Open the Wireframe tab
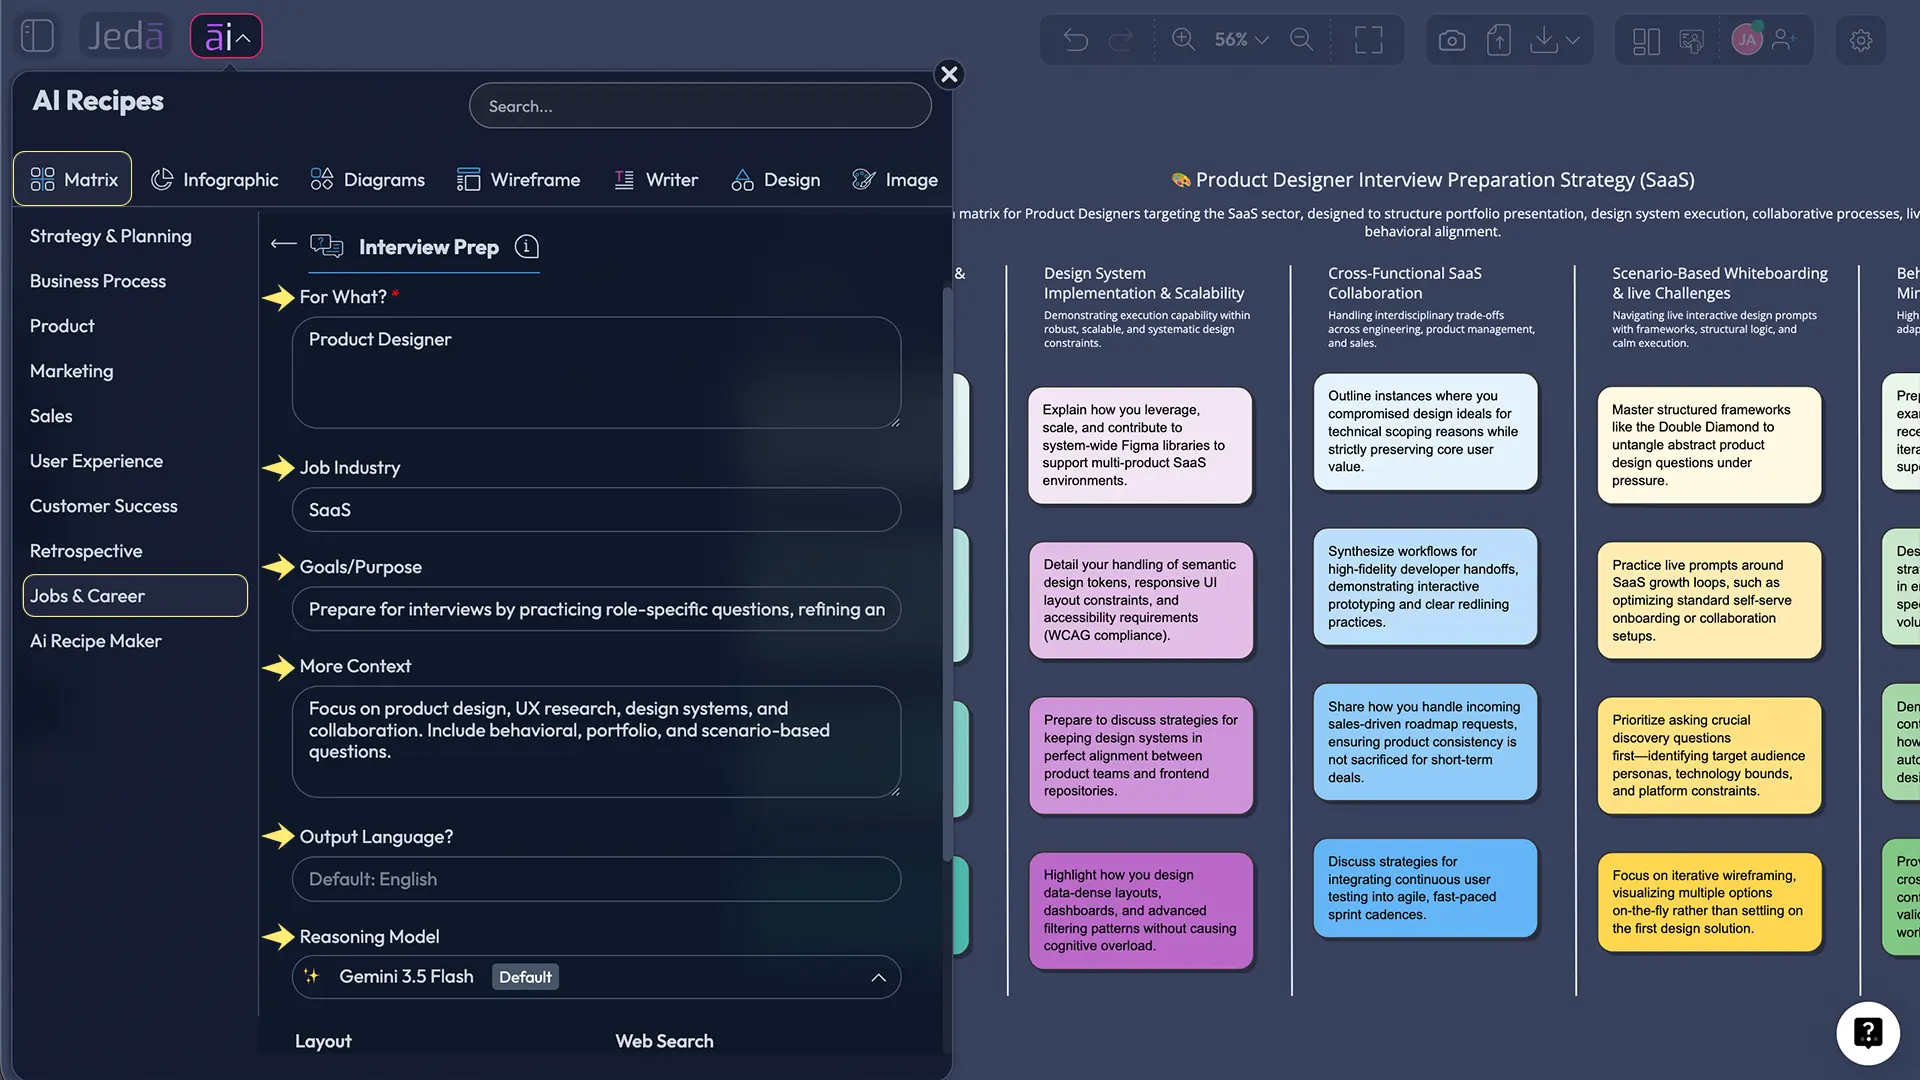 point(518,180)
